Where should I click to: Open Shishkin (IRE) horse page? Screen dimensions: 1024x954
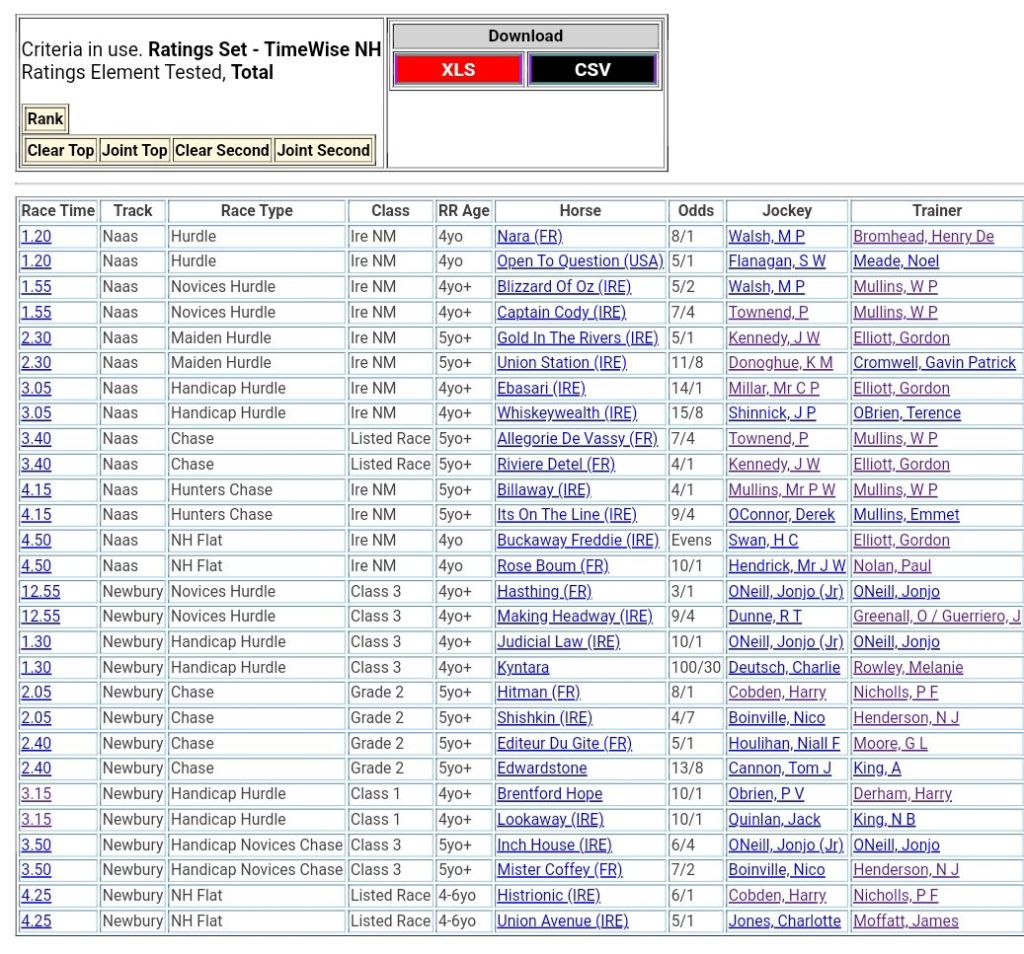[544, 717]
